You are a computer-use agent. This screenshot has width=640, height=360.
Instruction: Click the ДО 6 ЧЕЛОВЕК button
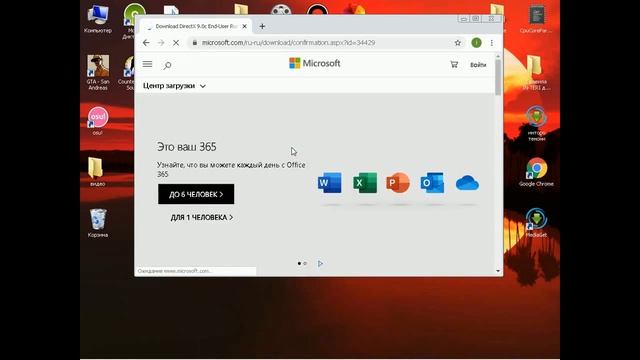coord(196,194)
